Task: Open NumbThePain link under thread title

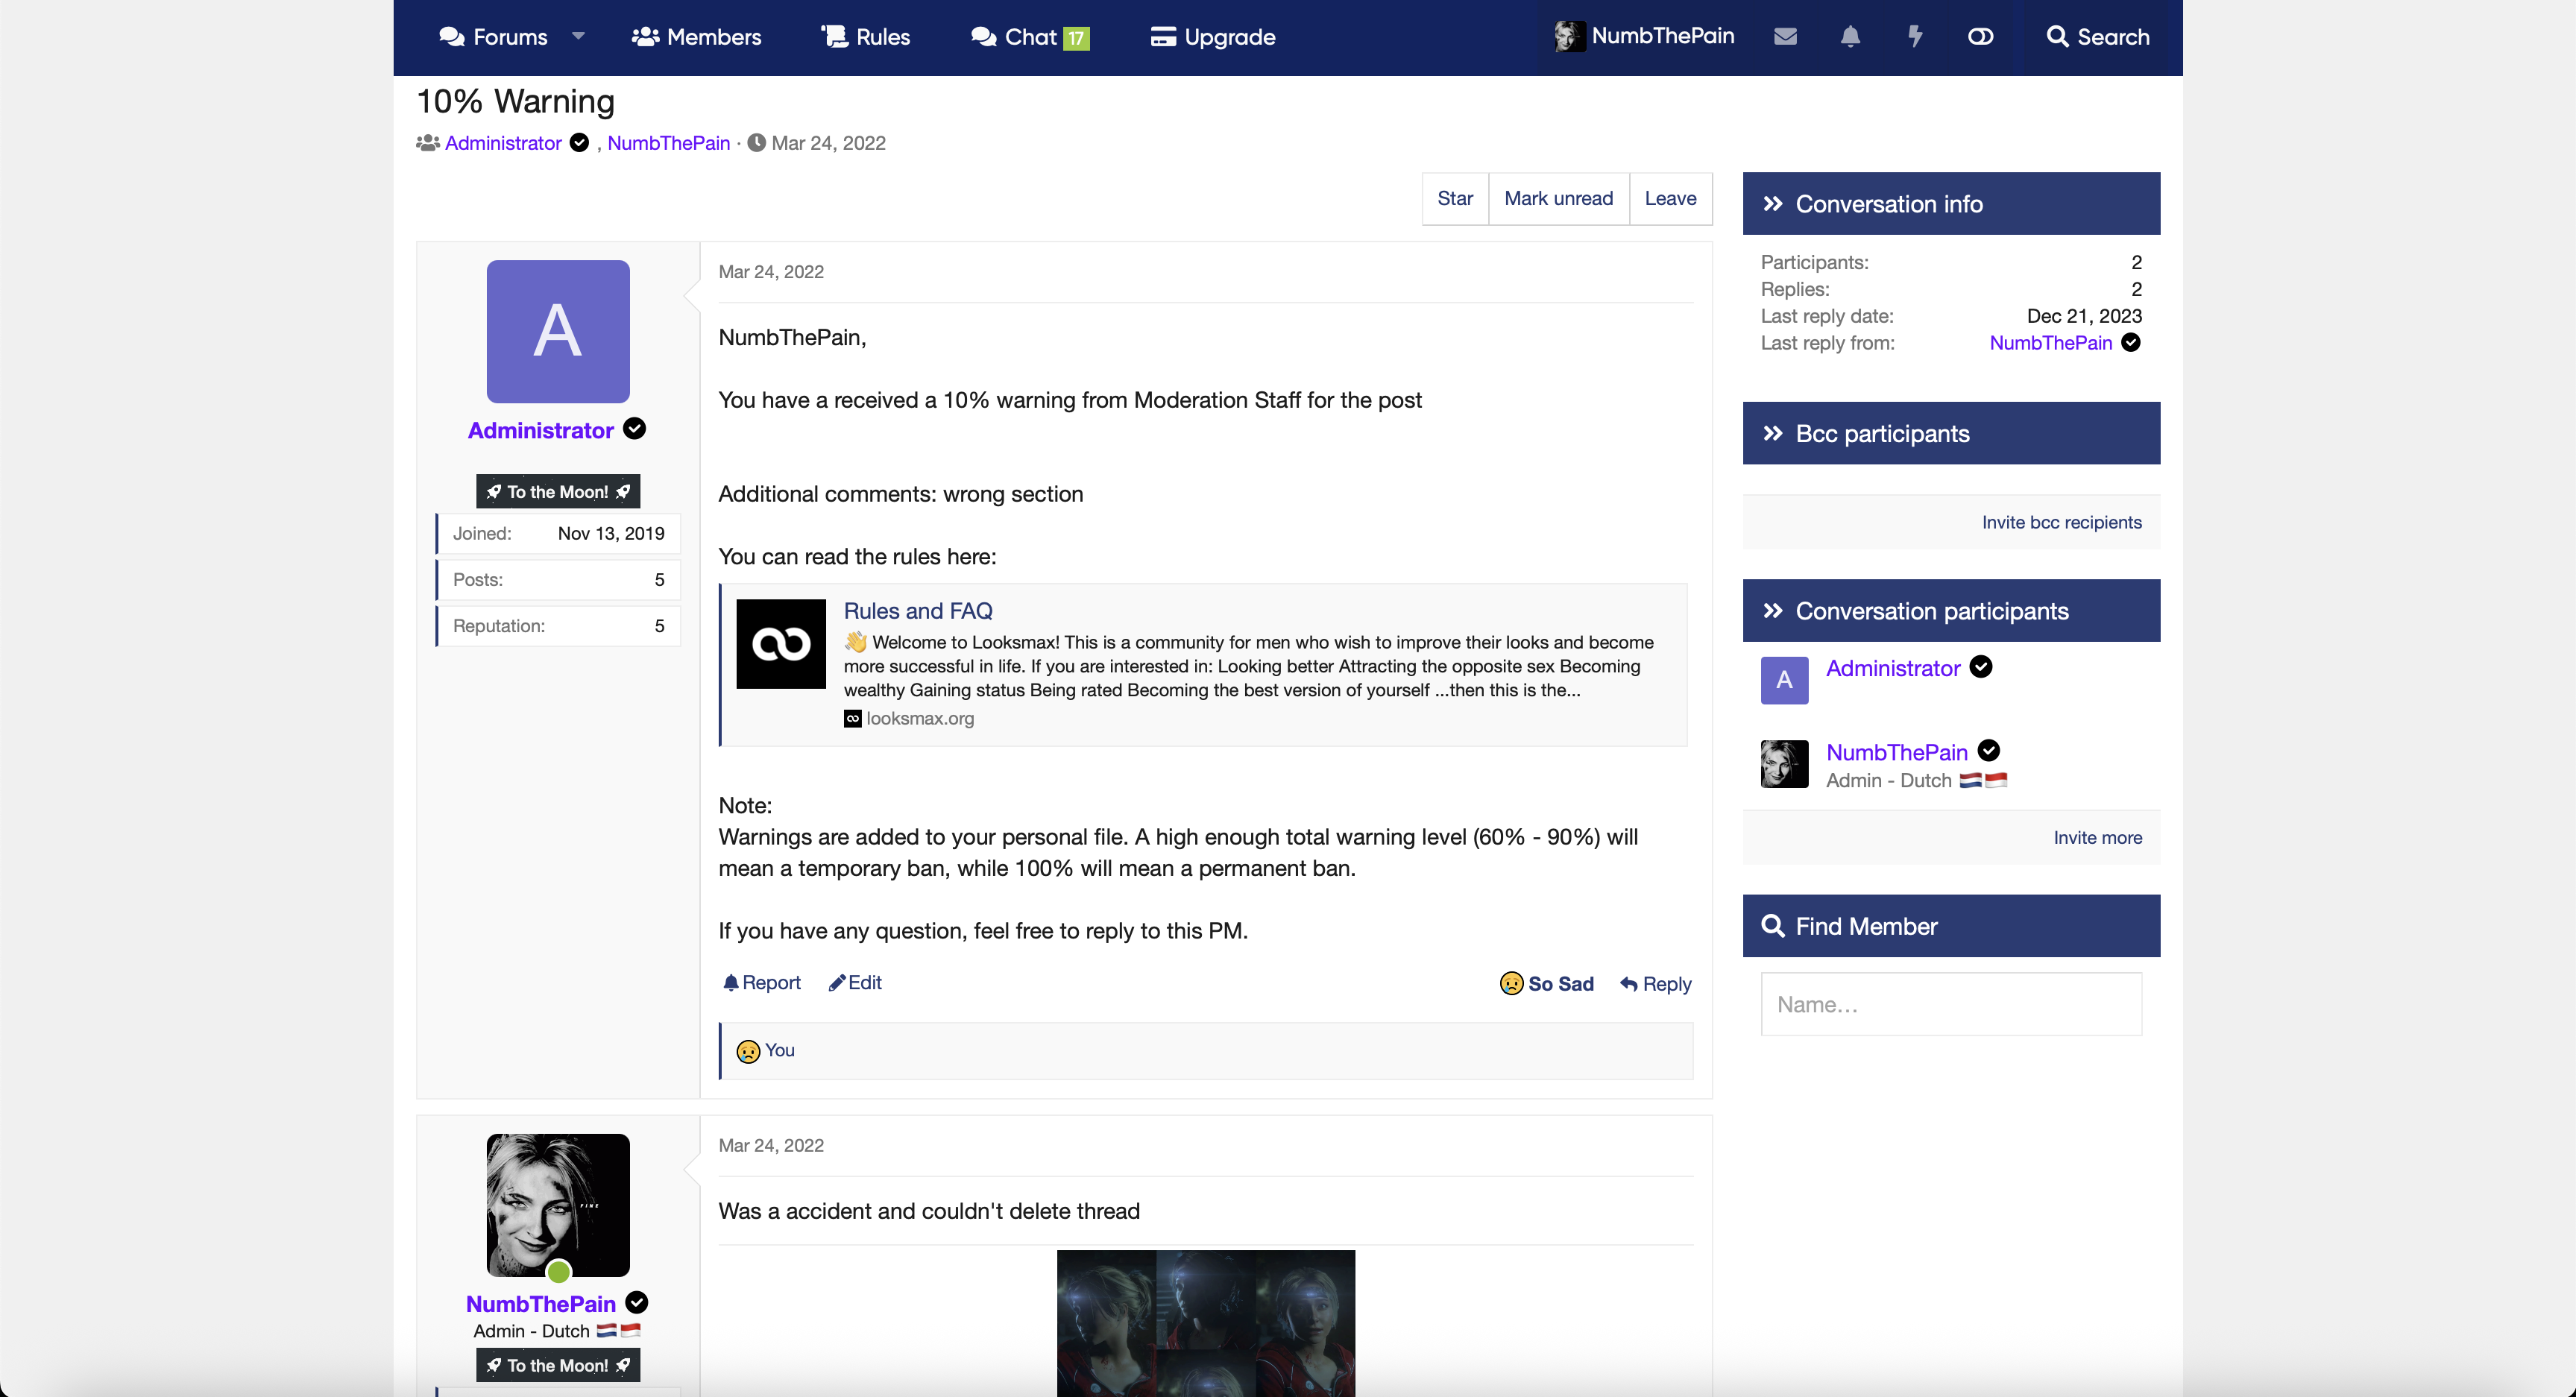Action: [x=668, y=143]
